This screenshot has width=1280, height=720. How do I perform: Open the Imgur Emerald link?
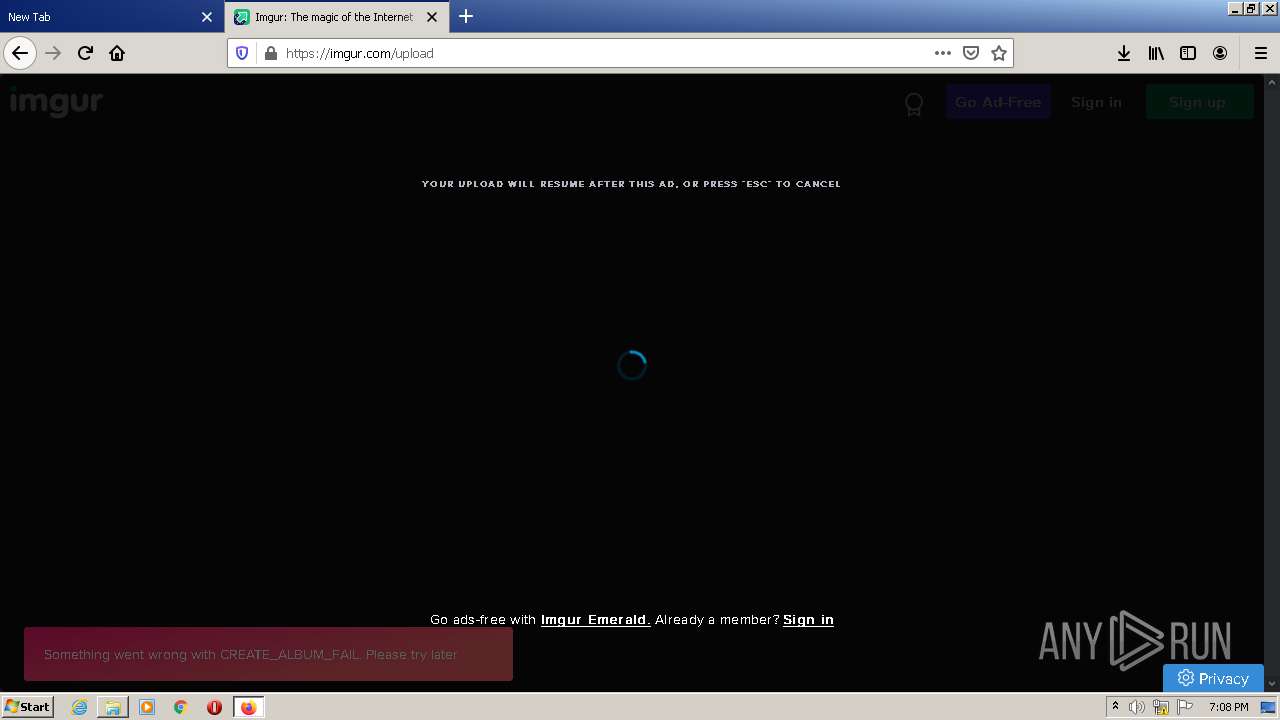click(595, 620)
